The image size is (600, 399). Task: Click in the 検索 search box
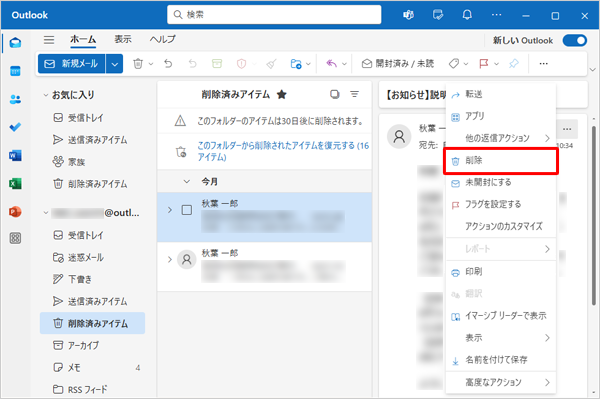(274, 15)
